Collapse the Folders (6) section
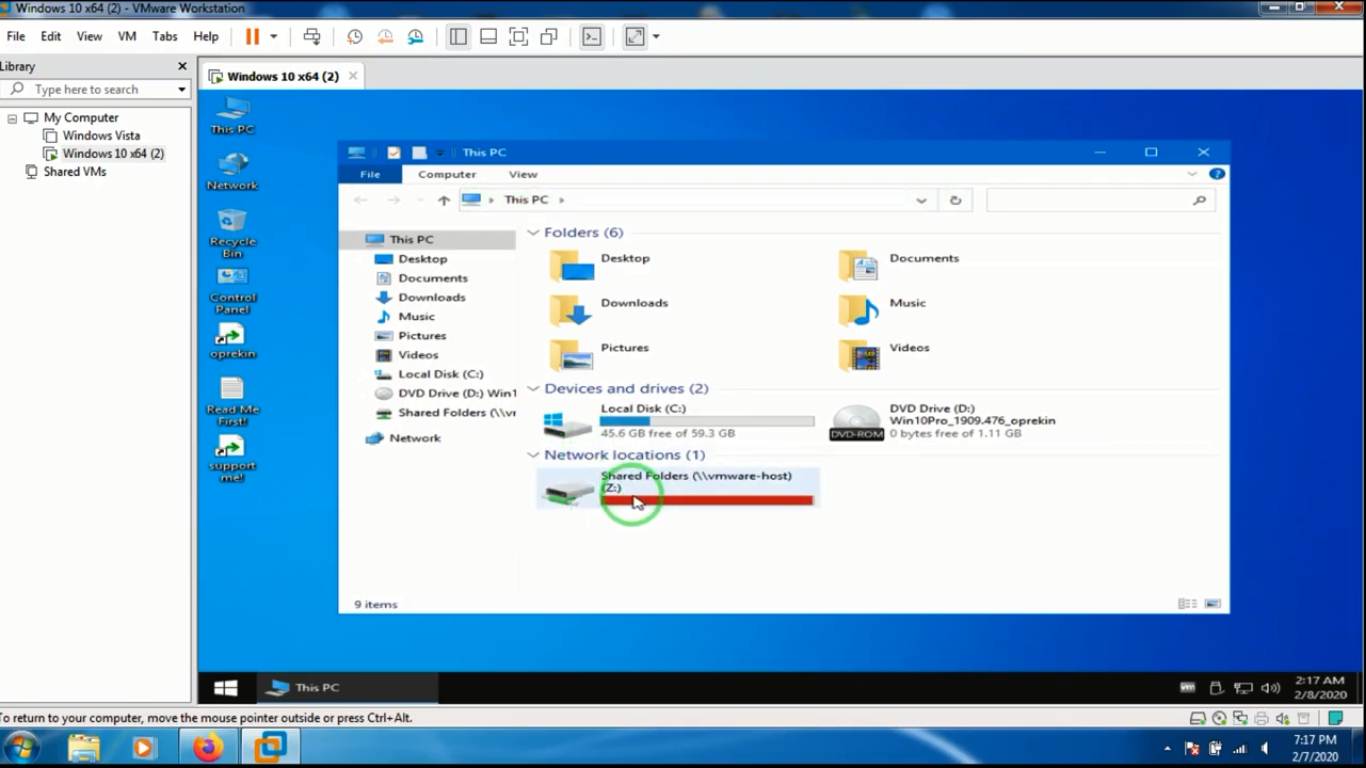The height and width of the screenshot is (768, 1366). (533, 233)
